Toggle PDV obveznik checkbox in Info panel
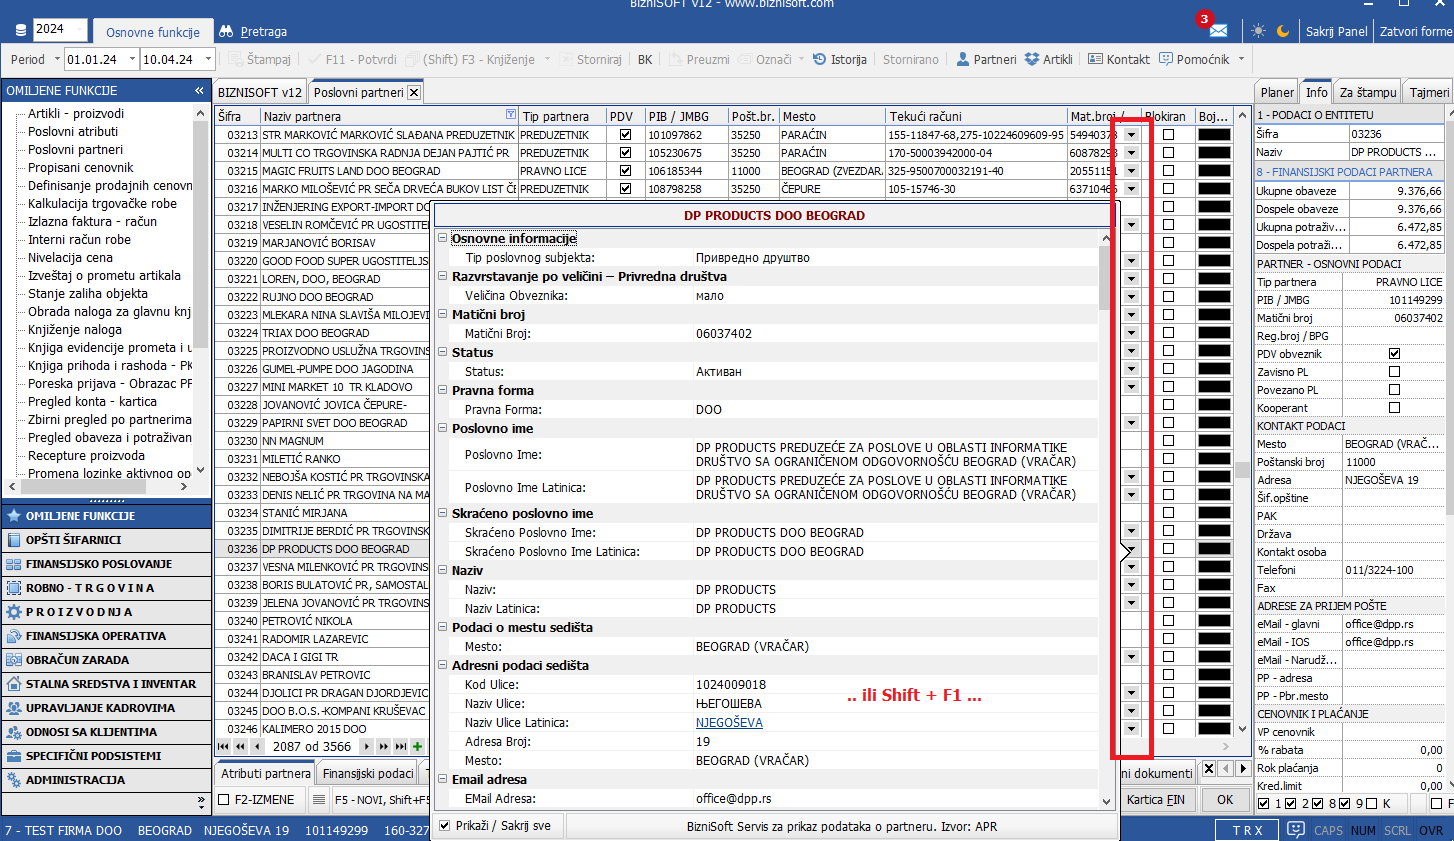 click(1394, 354)
